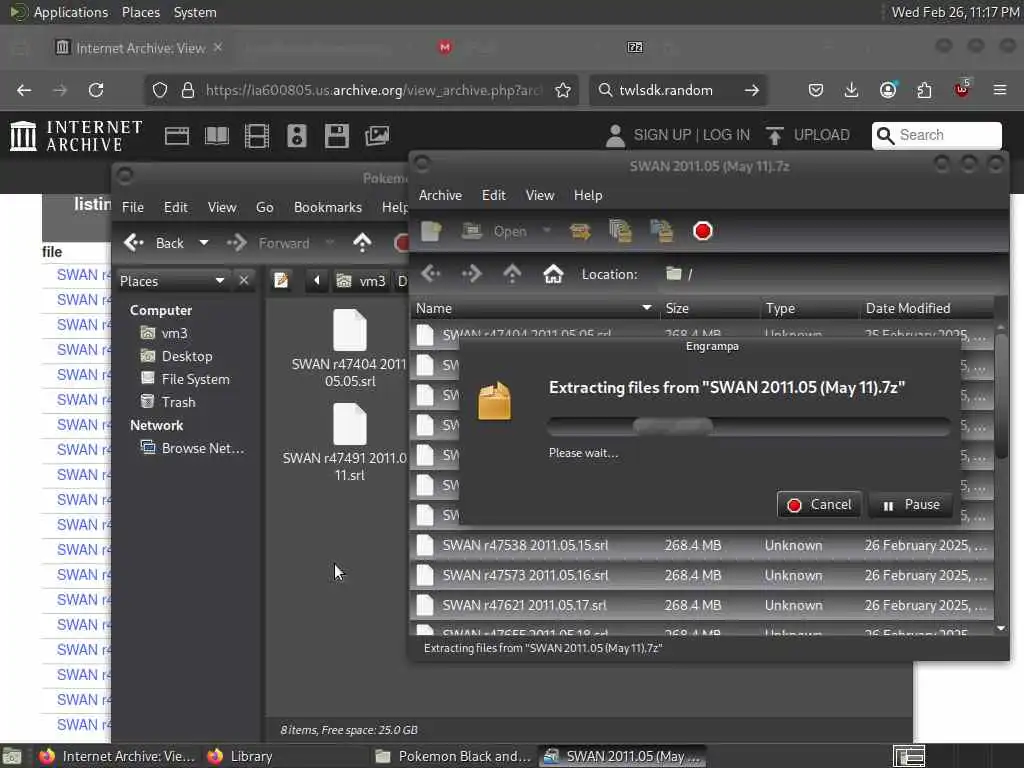Open the File menu in file manager
This screenshot has height=768, width=1024.
pyautogui.click(x=133, y=207)
